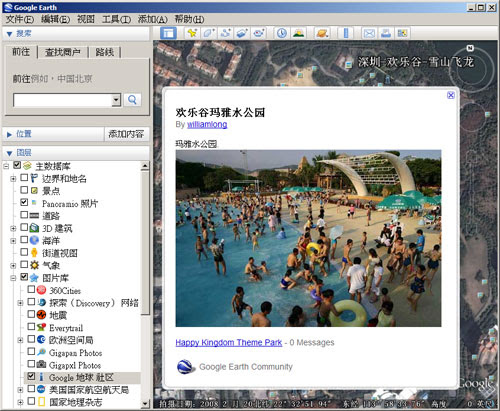Screen dimensions: 500x411
Task: Uncheck the Panoramio 照片 layer checkbox
Action: tap(24, 202)
